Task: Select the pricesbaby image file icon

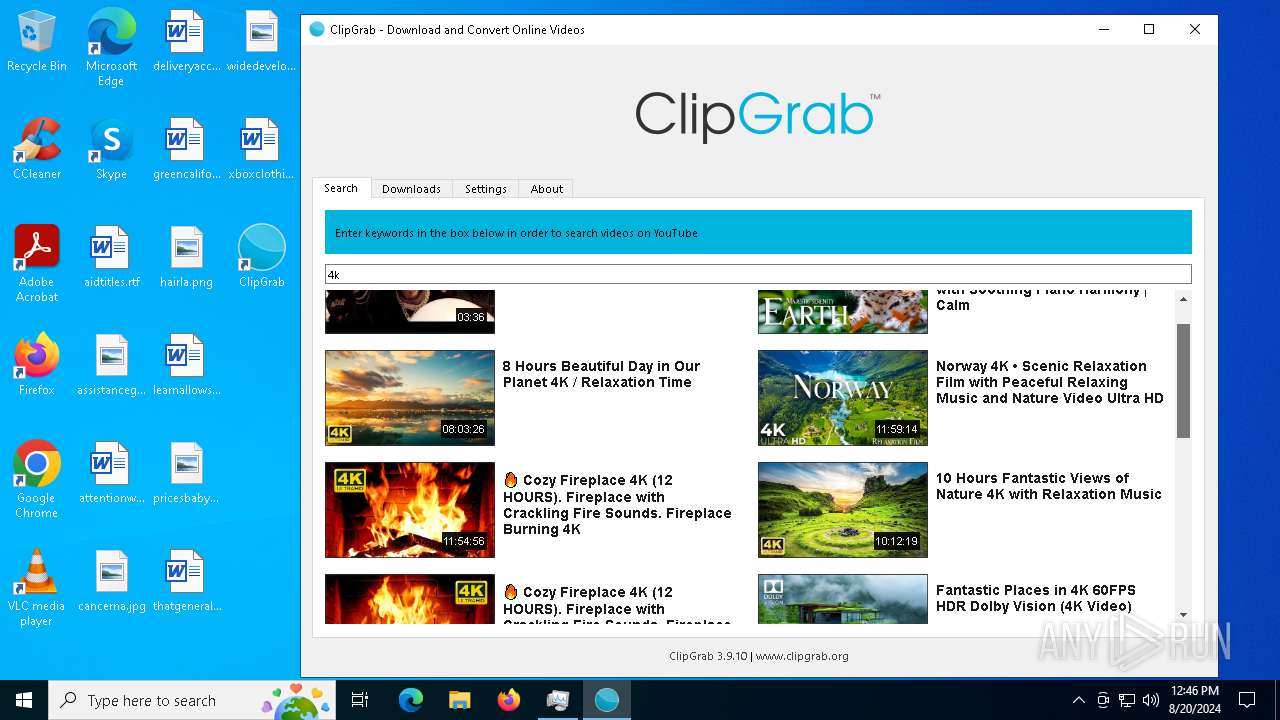Action: [x=186, y=474]
